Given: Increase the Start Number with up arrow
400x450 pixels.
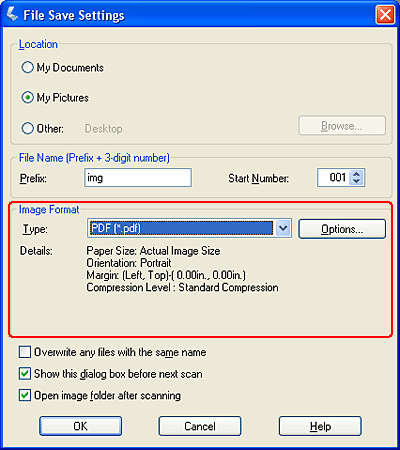Looking at the screenshot, I should pyautogui.click(x=356, y=174).
